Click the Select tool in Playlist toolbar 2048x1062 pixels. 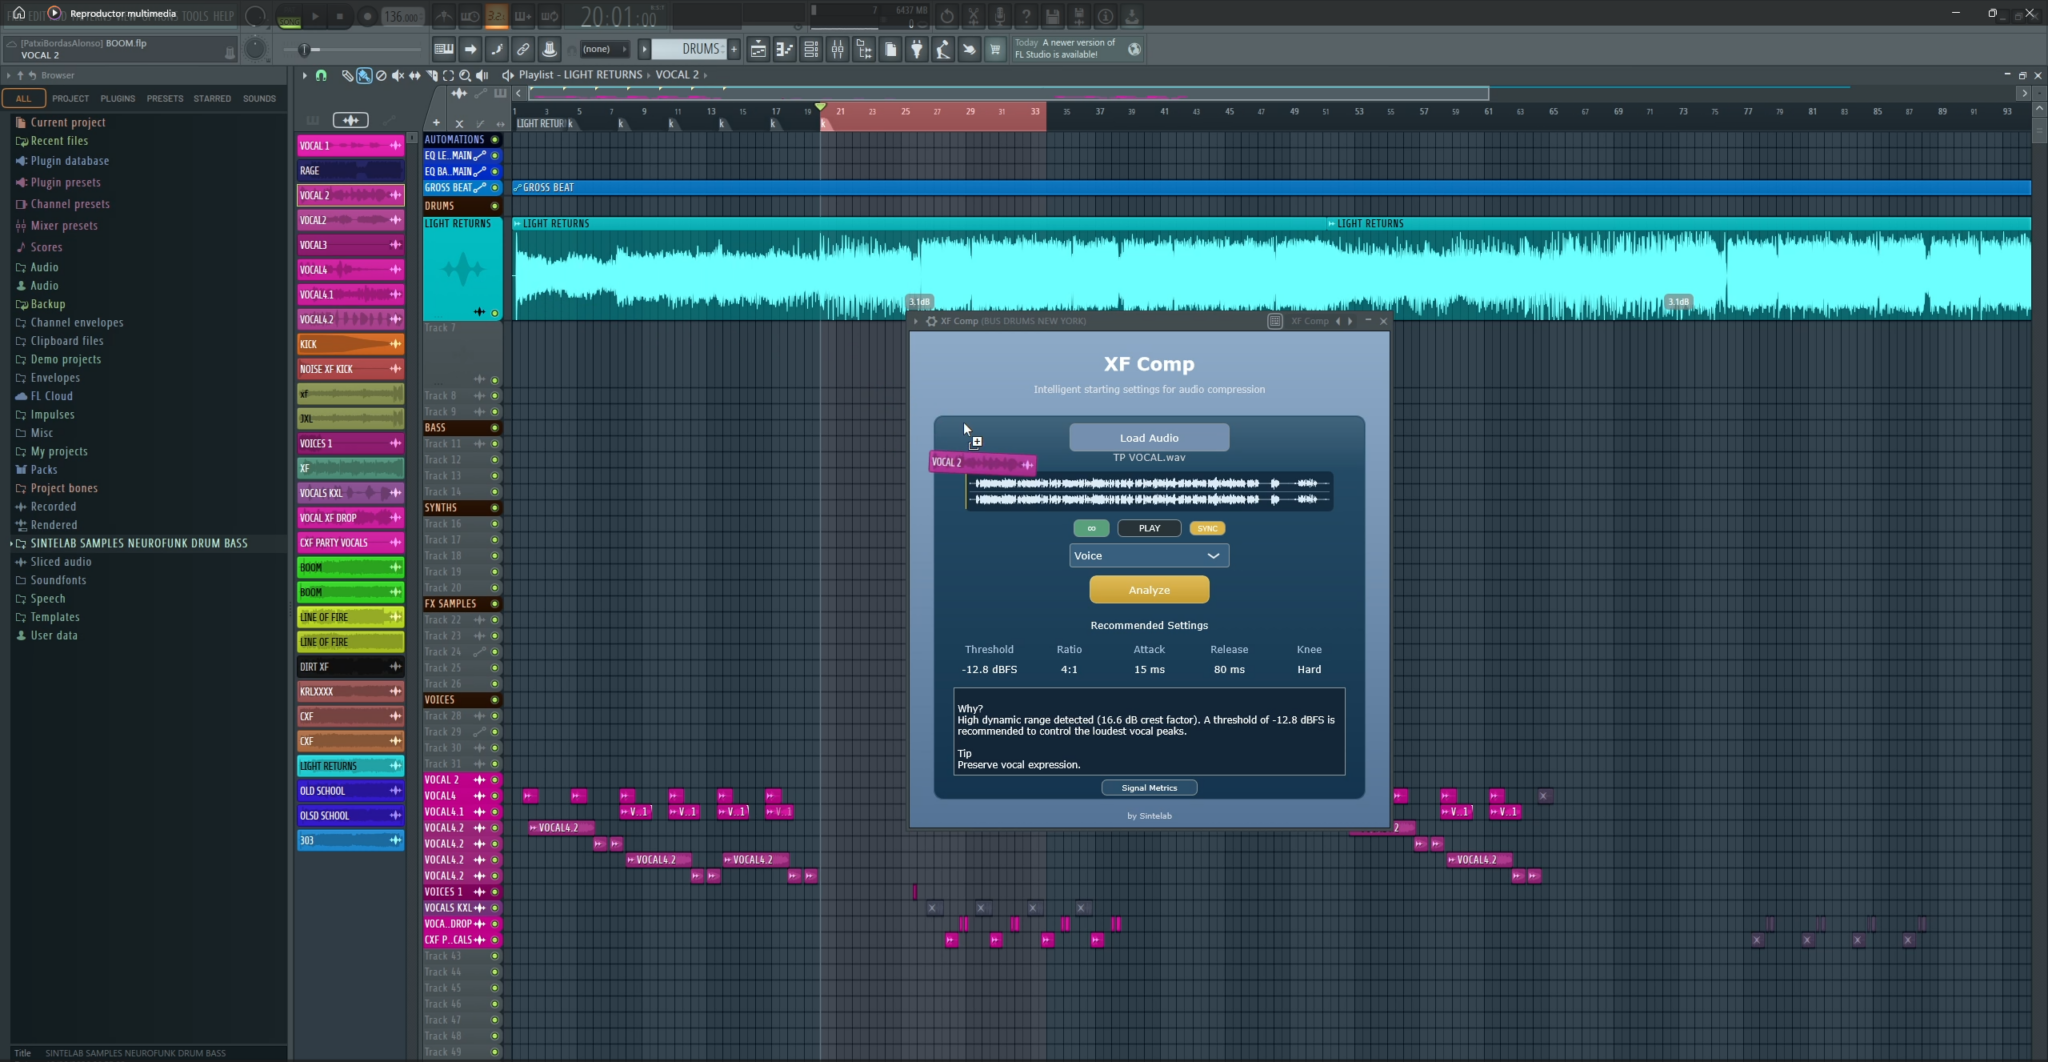pyautogui.click(x=448, y=75)
